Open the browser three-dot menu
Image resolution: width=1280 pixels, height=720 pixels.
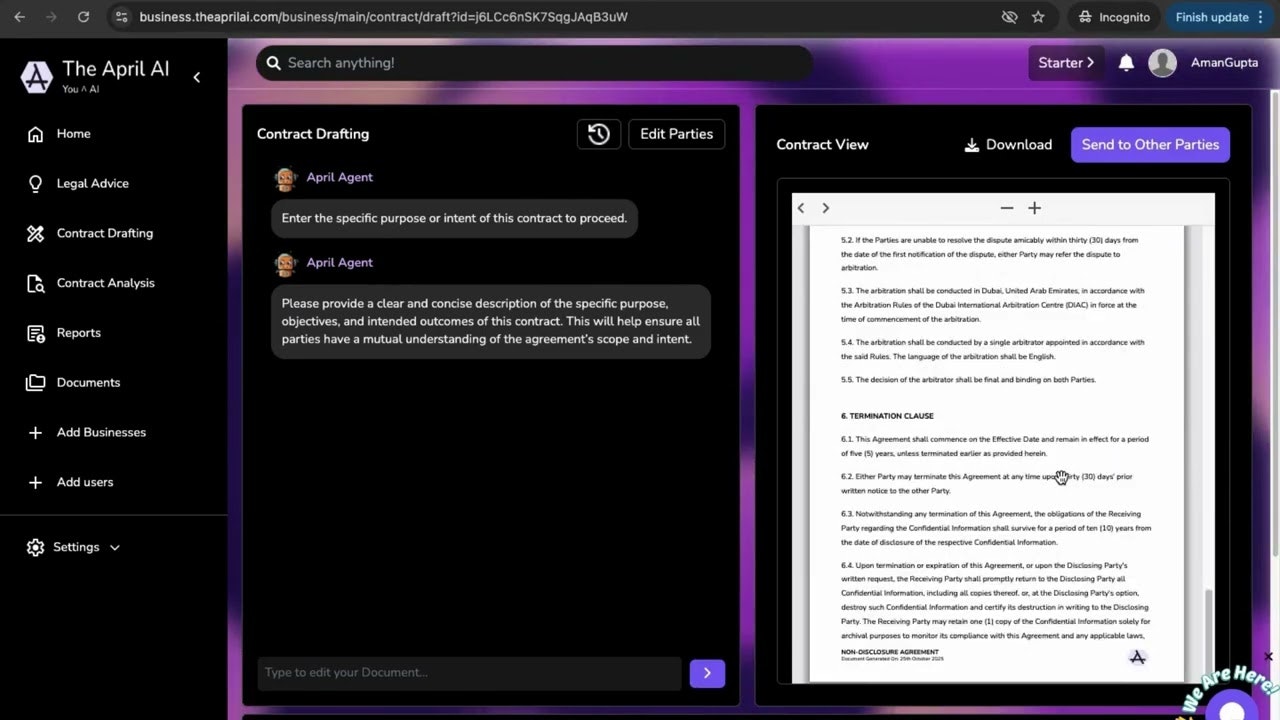[x=1260, y=17]
